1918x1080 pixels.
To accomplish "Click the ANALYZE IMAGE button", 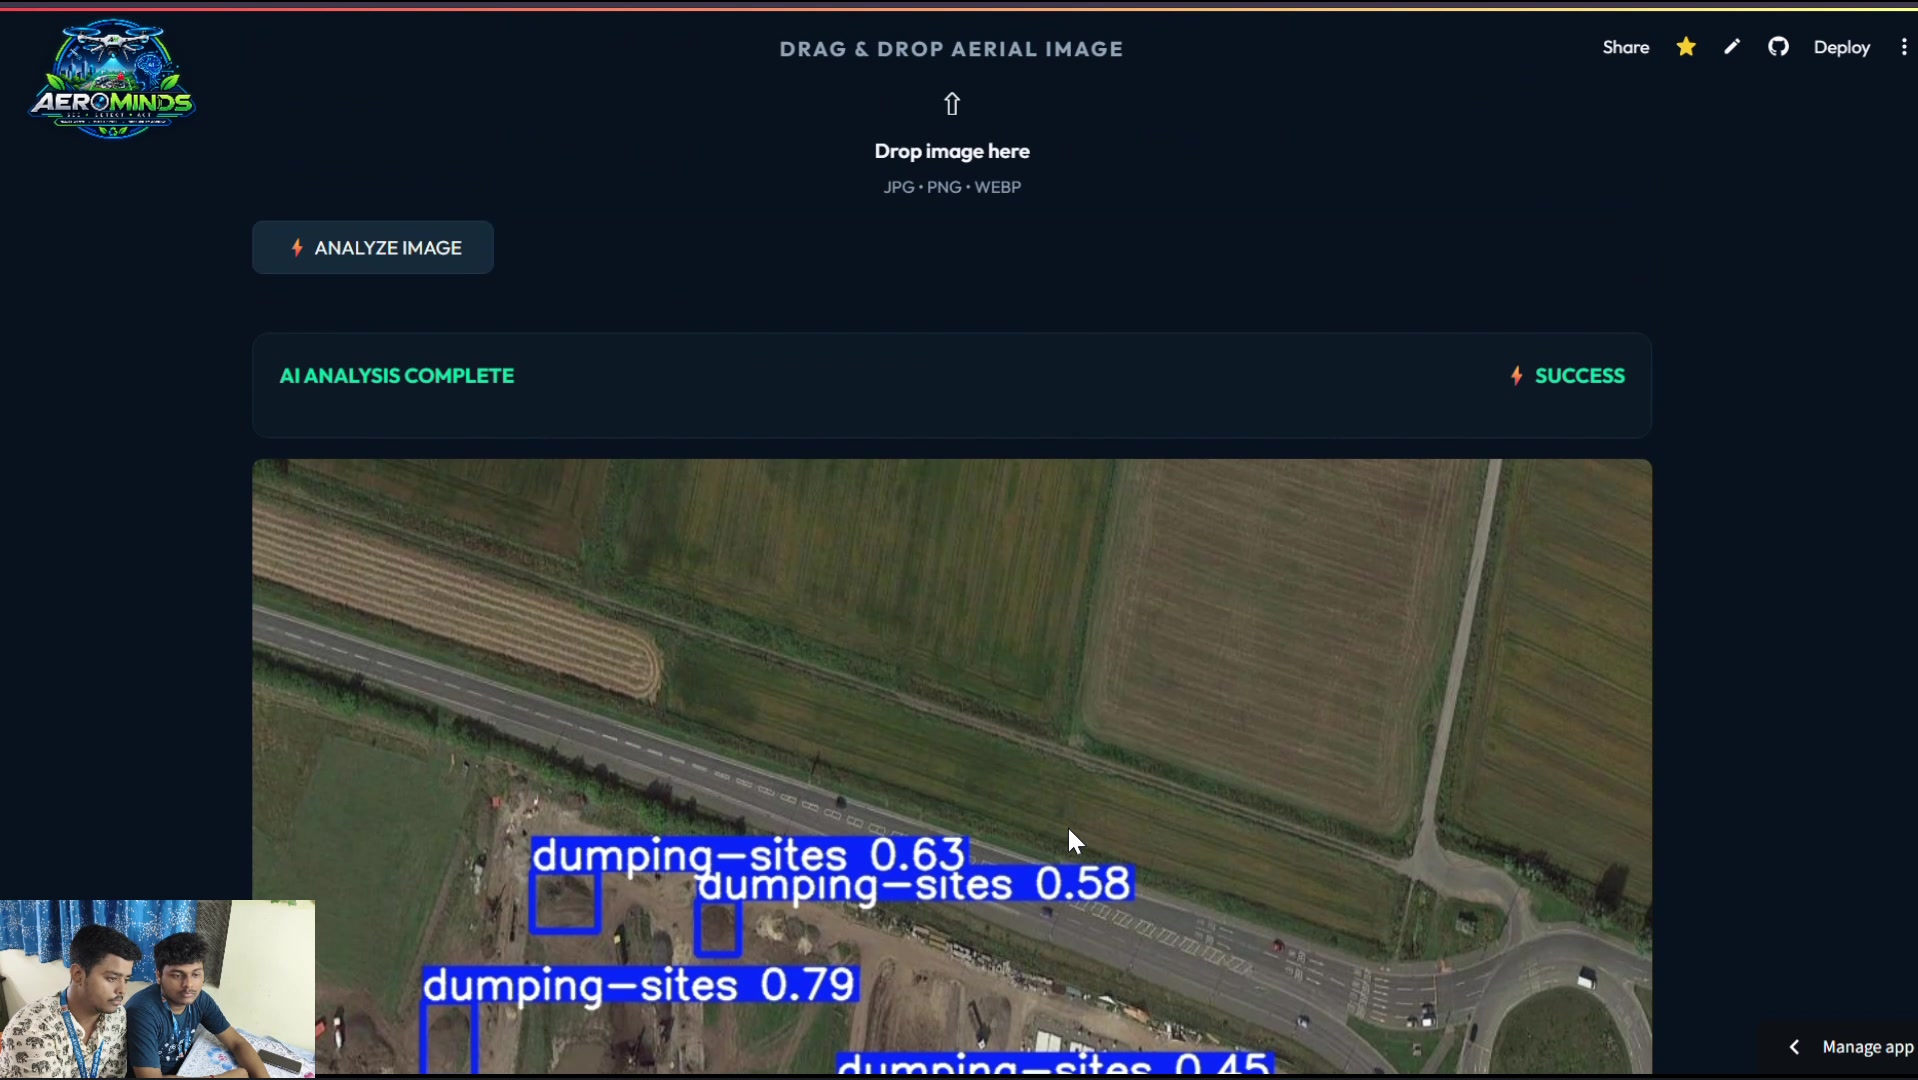I will pyautogui.click(x=373, y=247).
